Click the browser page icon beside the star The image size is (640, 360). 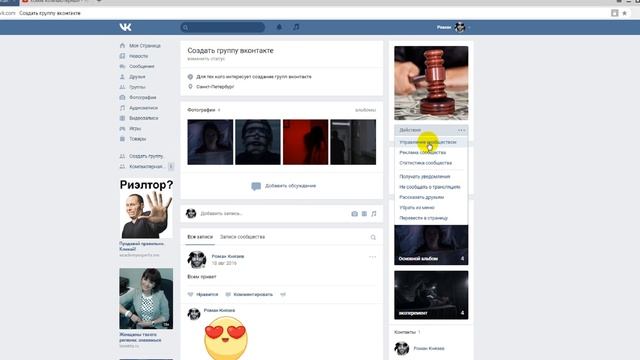[614, 13]
